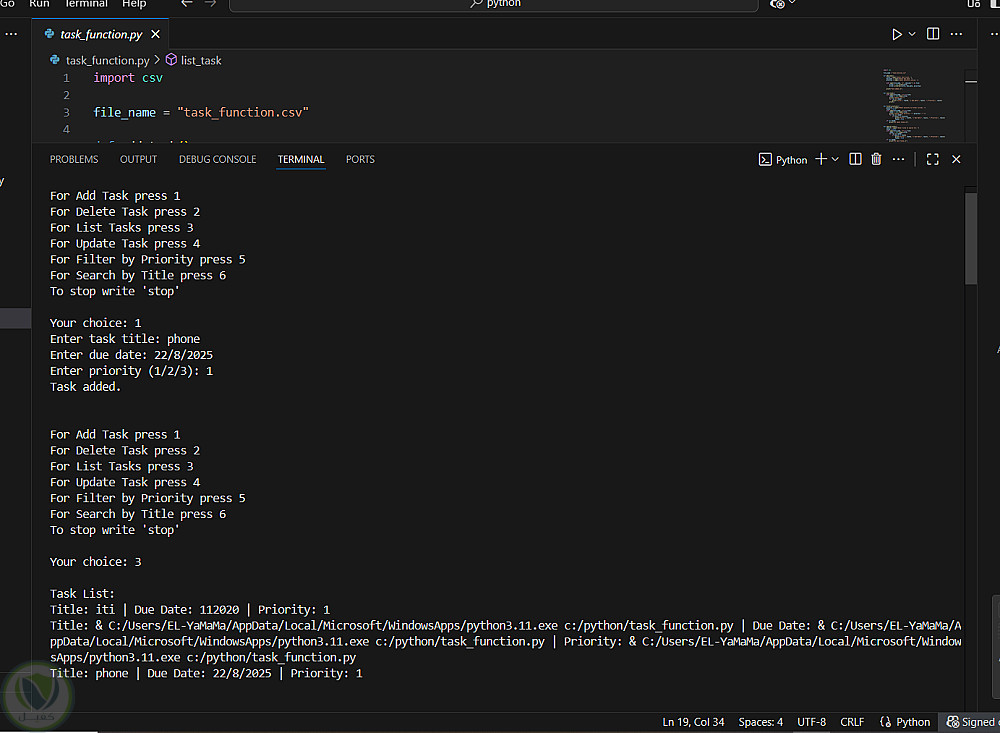
Task: Open terminal panel more actions menu
Action: click(x=898, y=159)
